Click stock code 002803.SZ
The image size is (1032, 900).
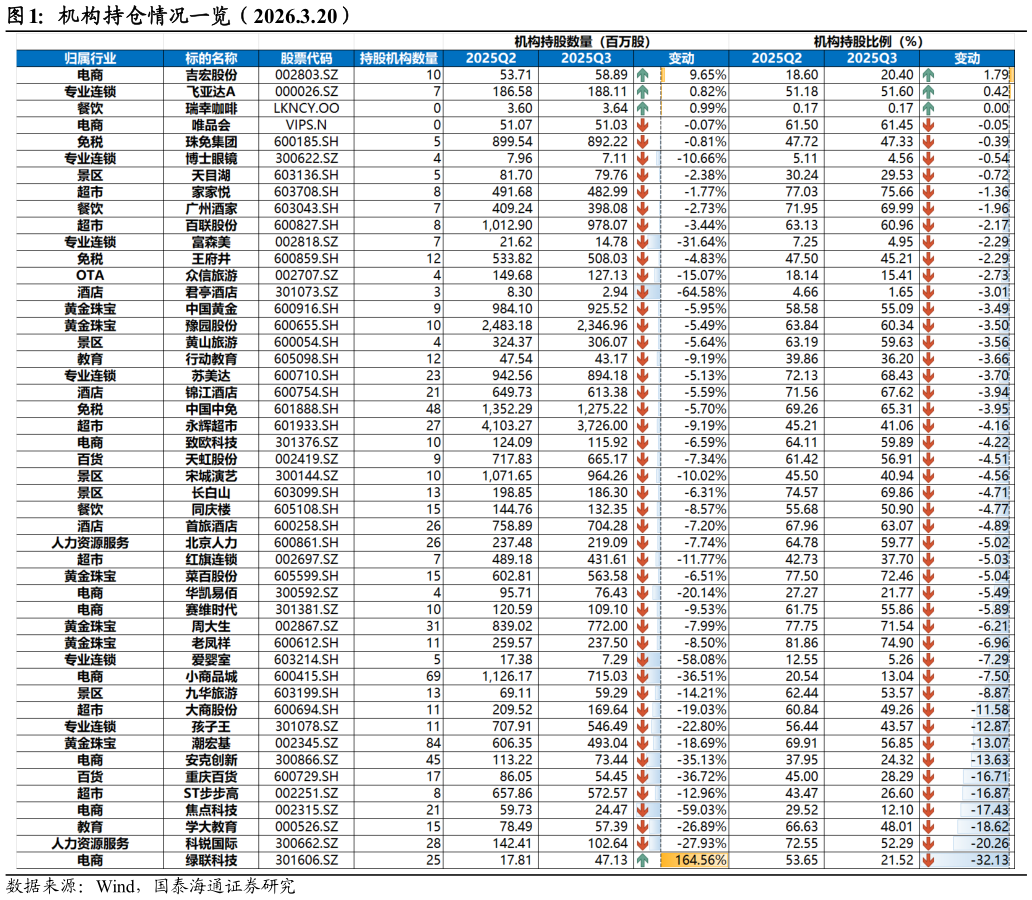pos(306,75)
